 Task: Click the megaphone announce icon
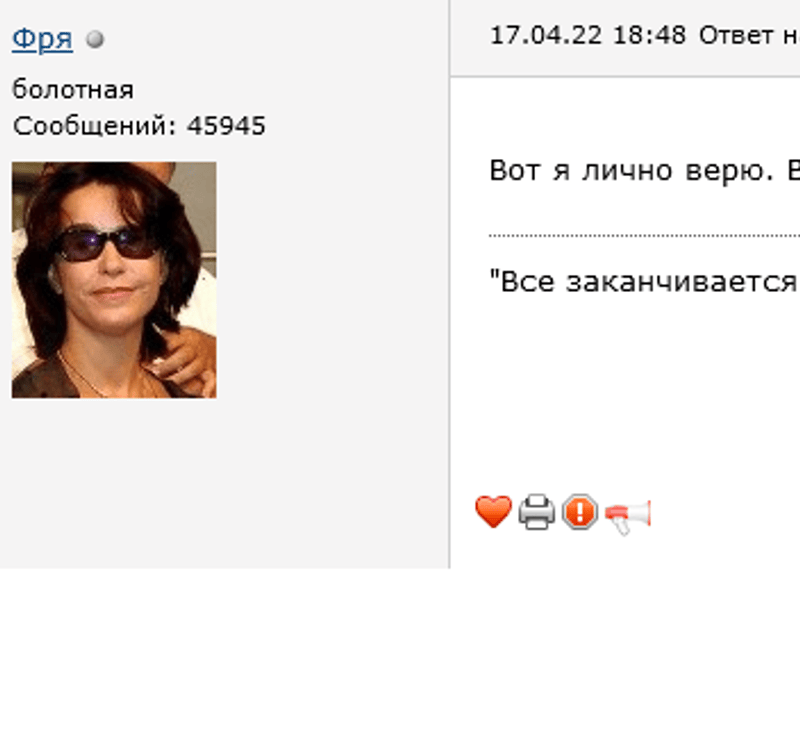pos(628,517)
